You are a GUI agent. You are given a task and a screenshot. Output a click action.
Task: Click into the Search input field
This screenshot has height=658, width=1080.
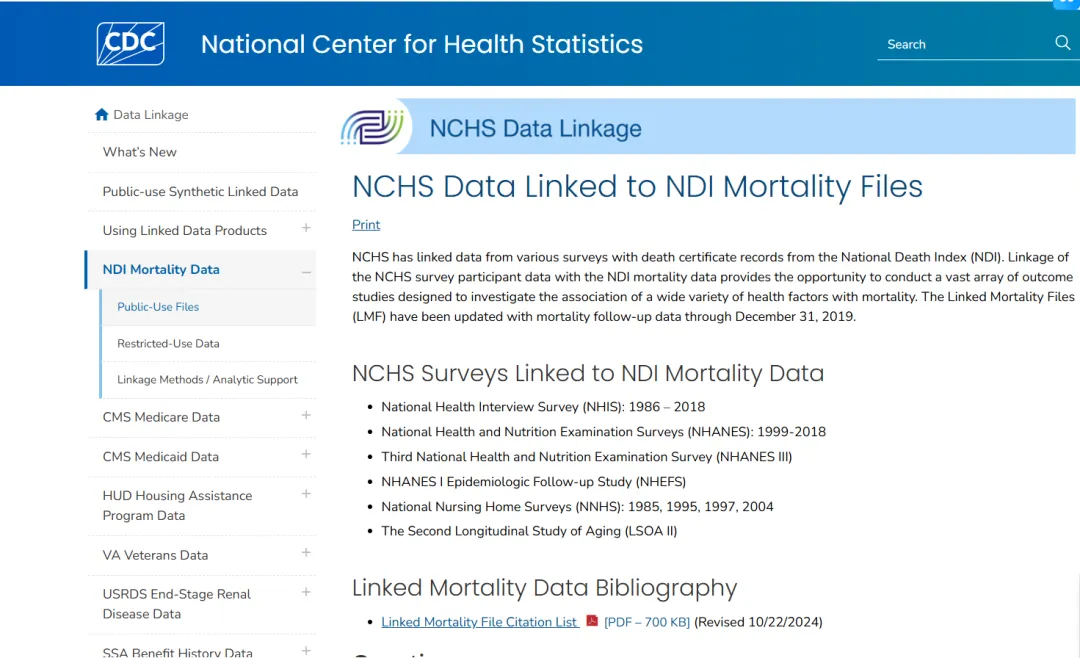point(964,44)
